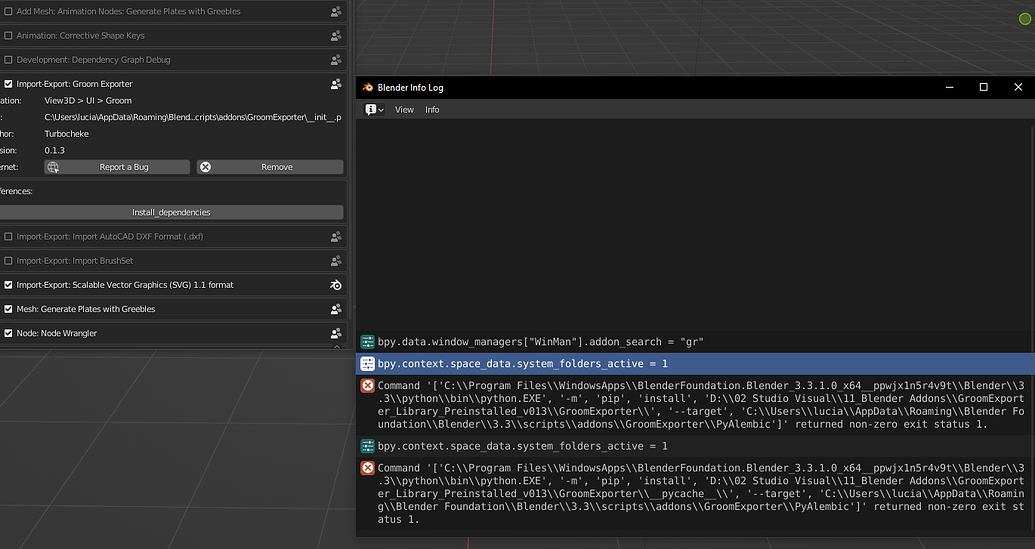This screenshot has height=549, width=1035.
Task: Click the version value 0.1.3
Action: pos(55,150)
